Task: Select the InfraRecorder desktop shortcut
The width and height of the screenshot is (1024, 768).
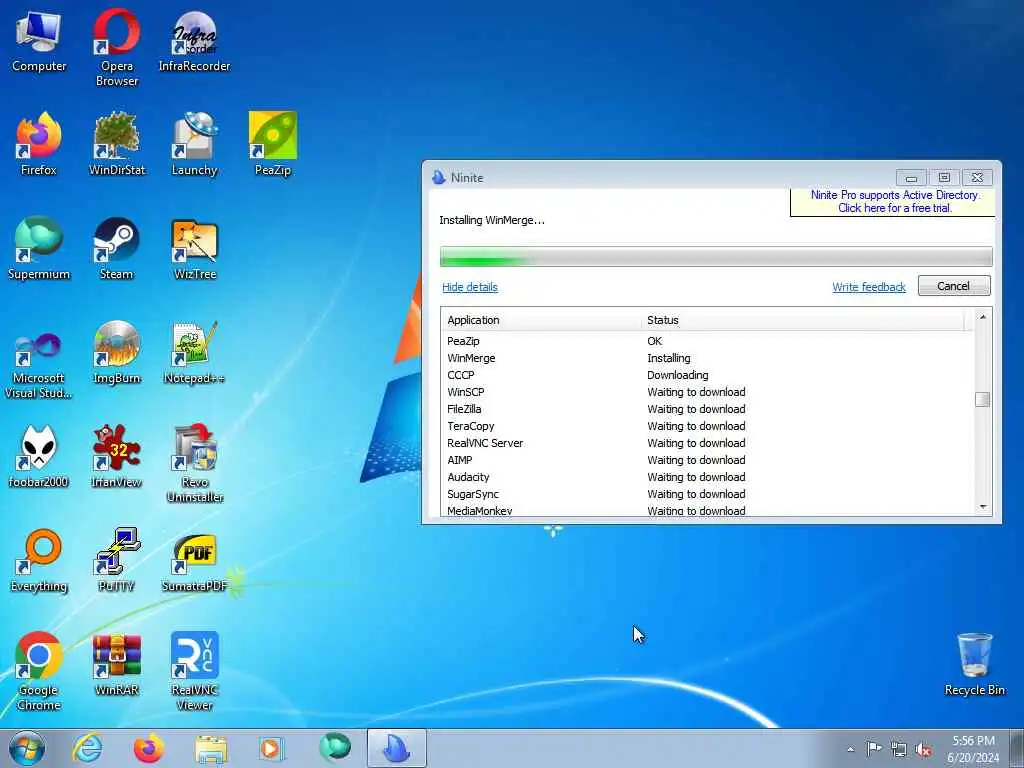Action: tap(195, 40)
